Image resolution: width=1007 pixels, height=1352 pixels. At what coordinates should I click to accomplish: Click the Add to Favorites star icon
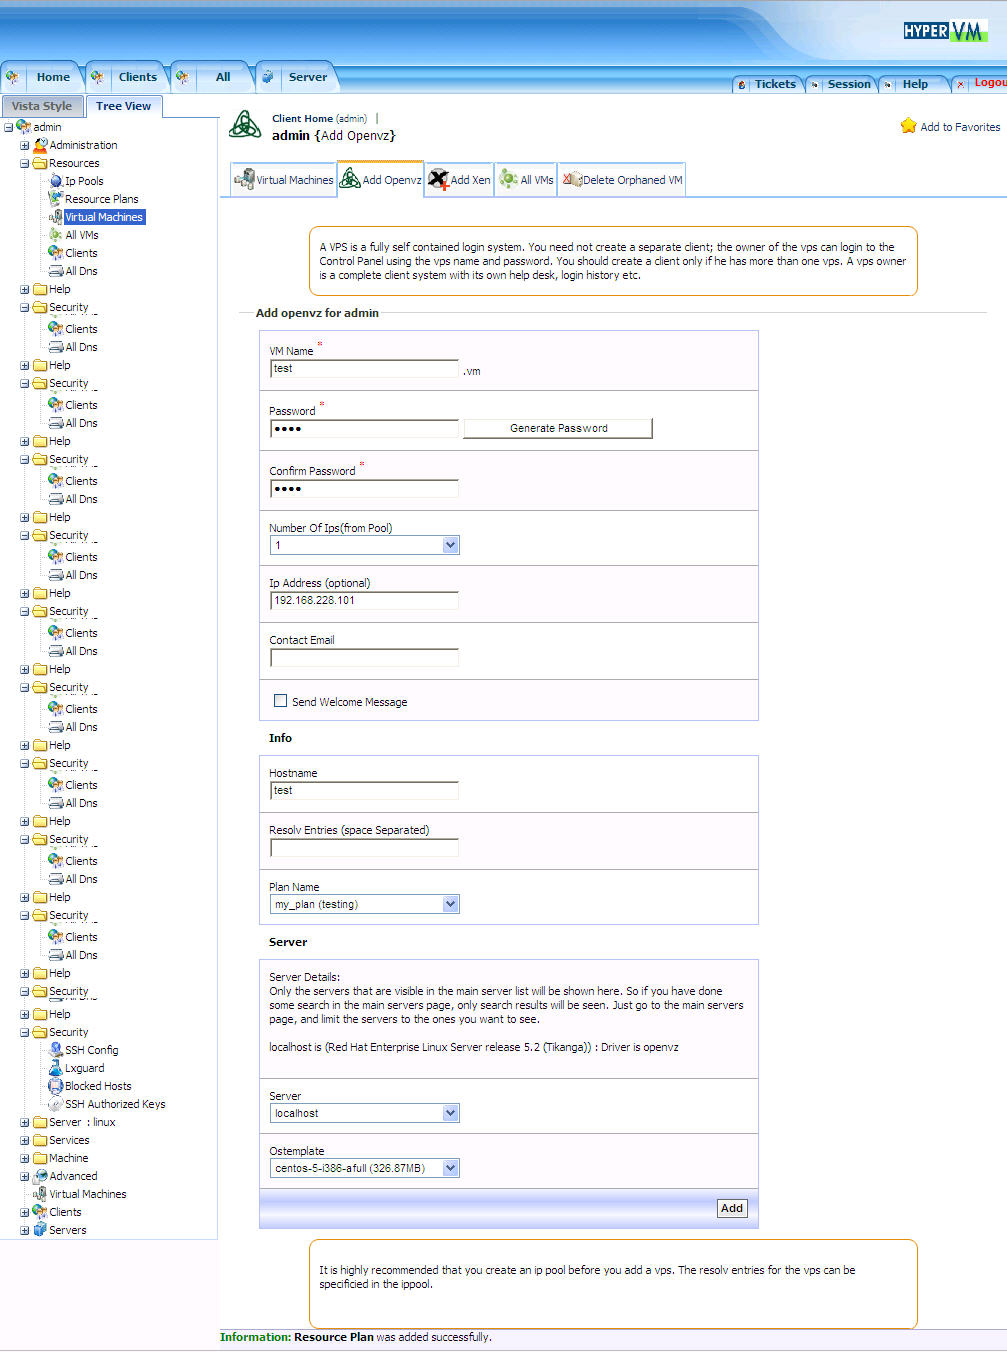908,126
